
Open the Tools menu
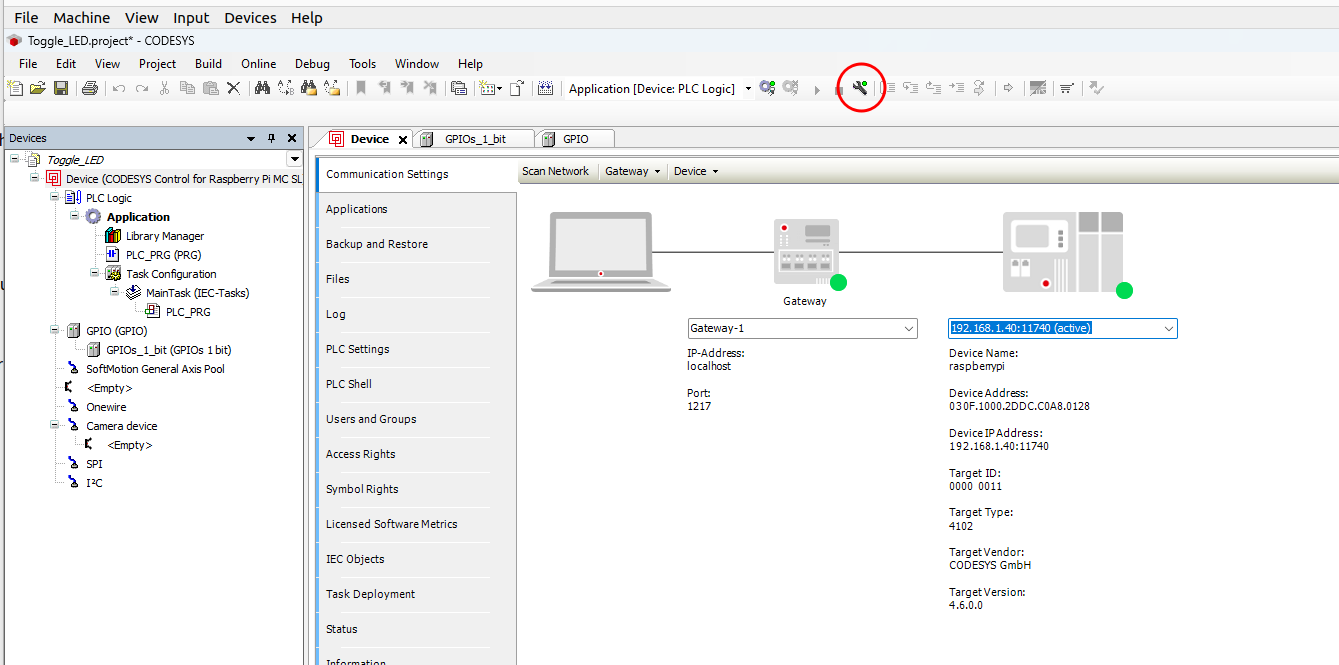click(362, 63)
